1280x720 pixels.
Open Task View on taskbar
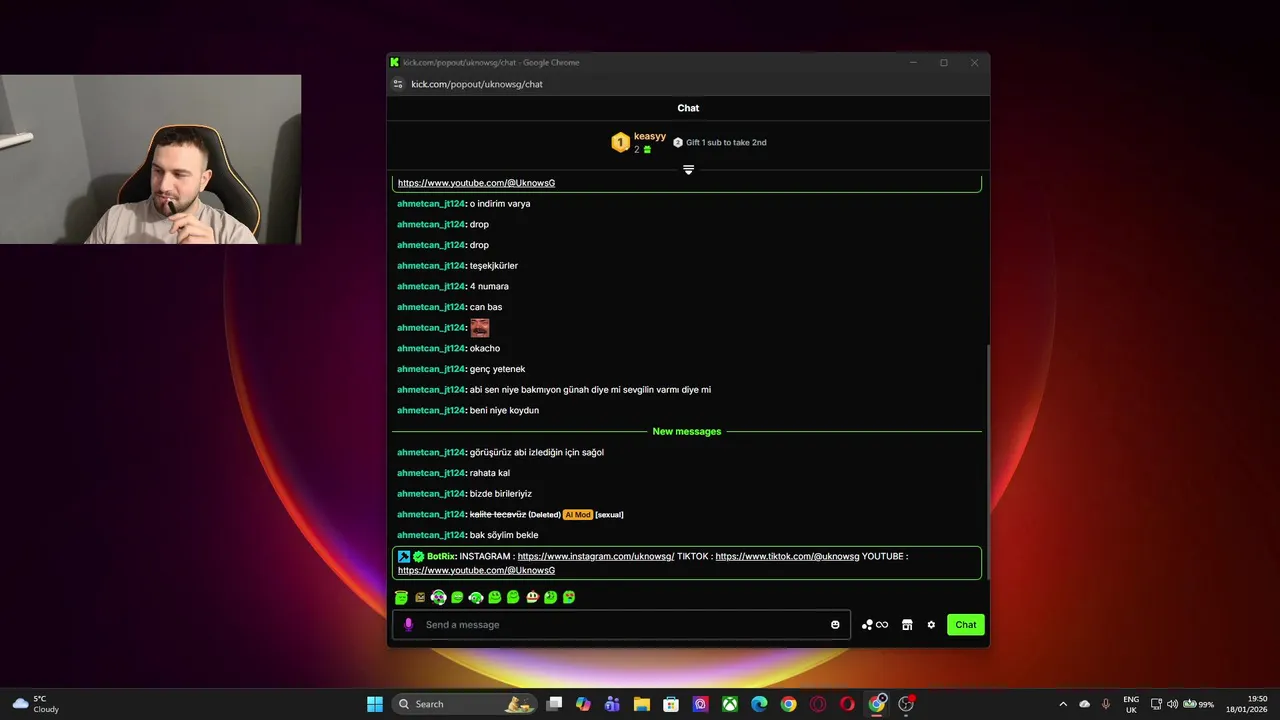[x=554, y=704]
